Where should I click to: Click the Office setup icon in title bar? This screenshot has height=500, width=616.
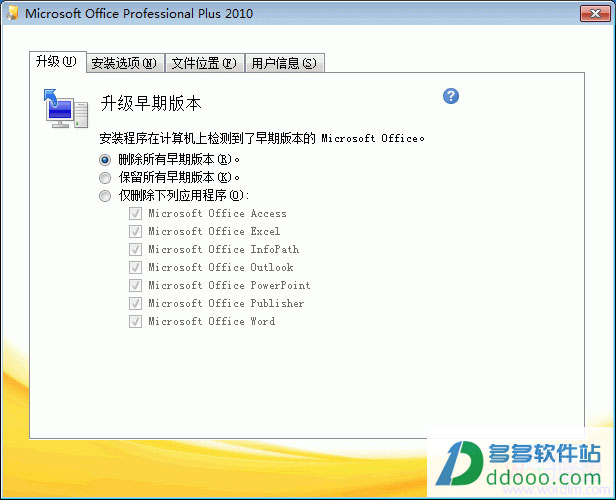coord(13,13)
